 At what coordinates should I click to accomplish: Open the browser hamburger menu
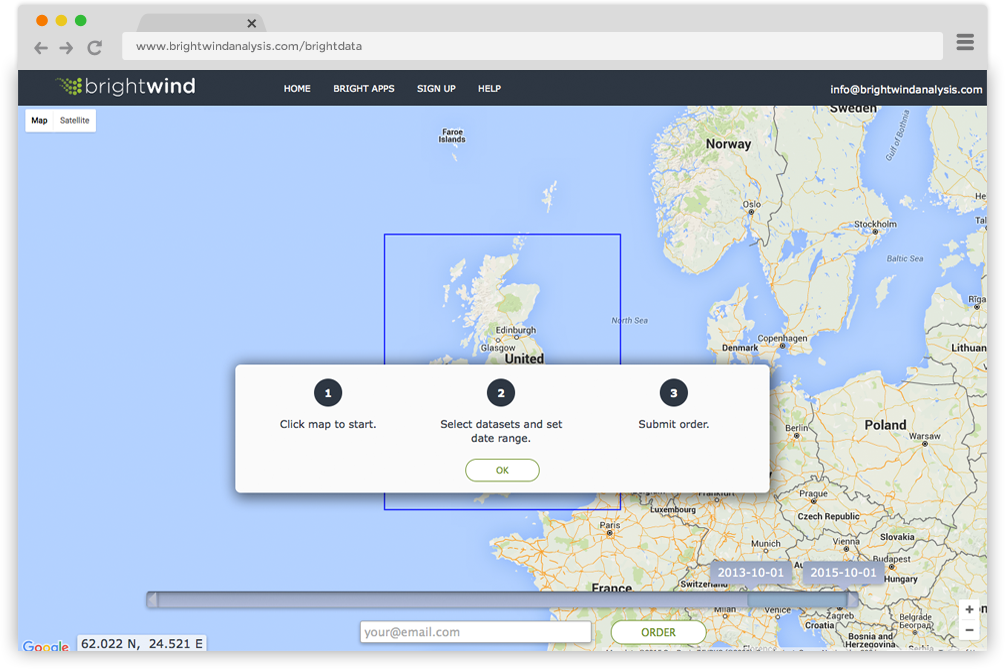click(964, 42)
